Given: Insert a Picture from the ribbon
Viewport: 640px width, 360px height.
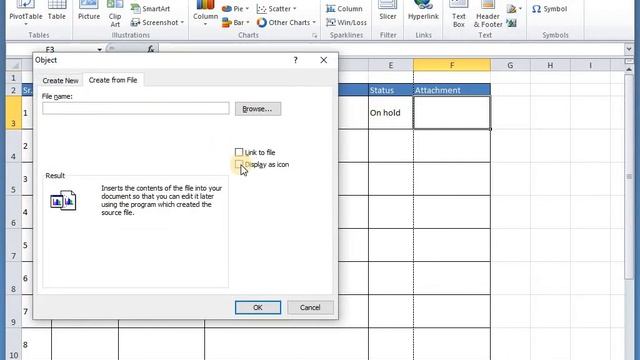Looking at the screenshot, I should click(x=89, y=11).
